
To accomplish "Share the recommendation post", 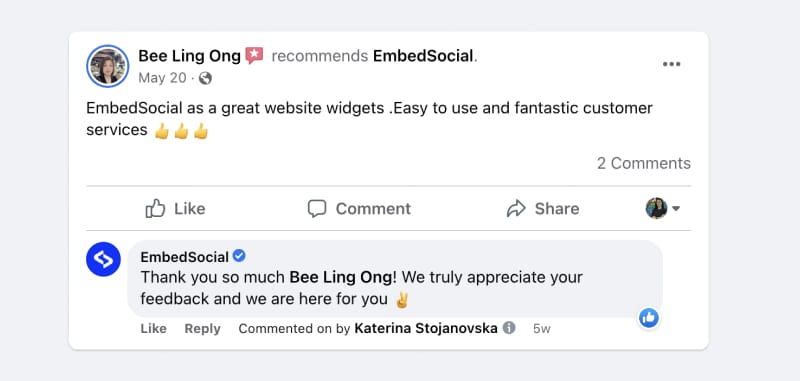I will pyautogui.click(x=543, y=209).
